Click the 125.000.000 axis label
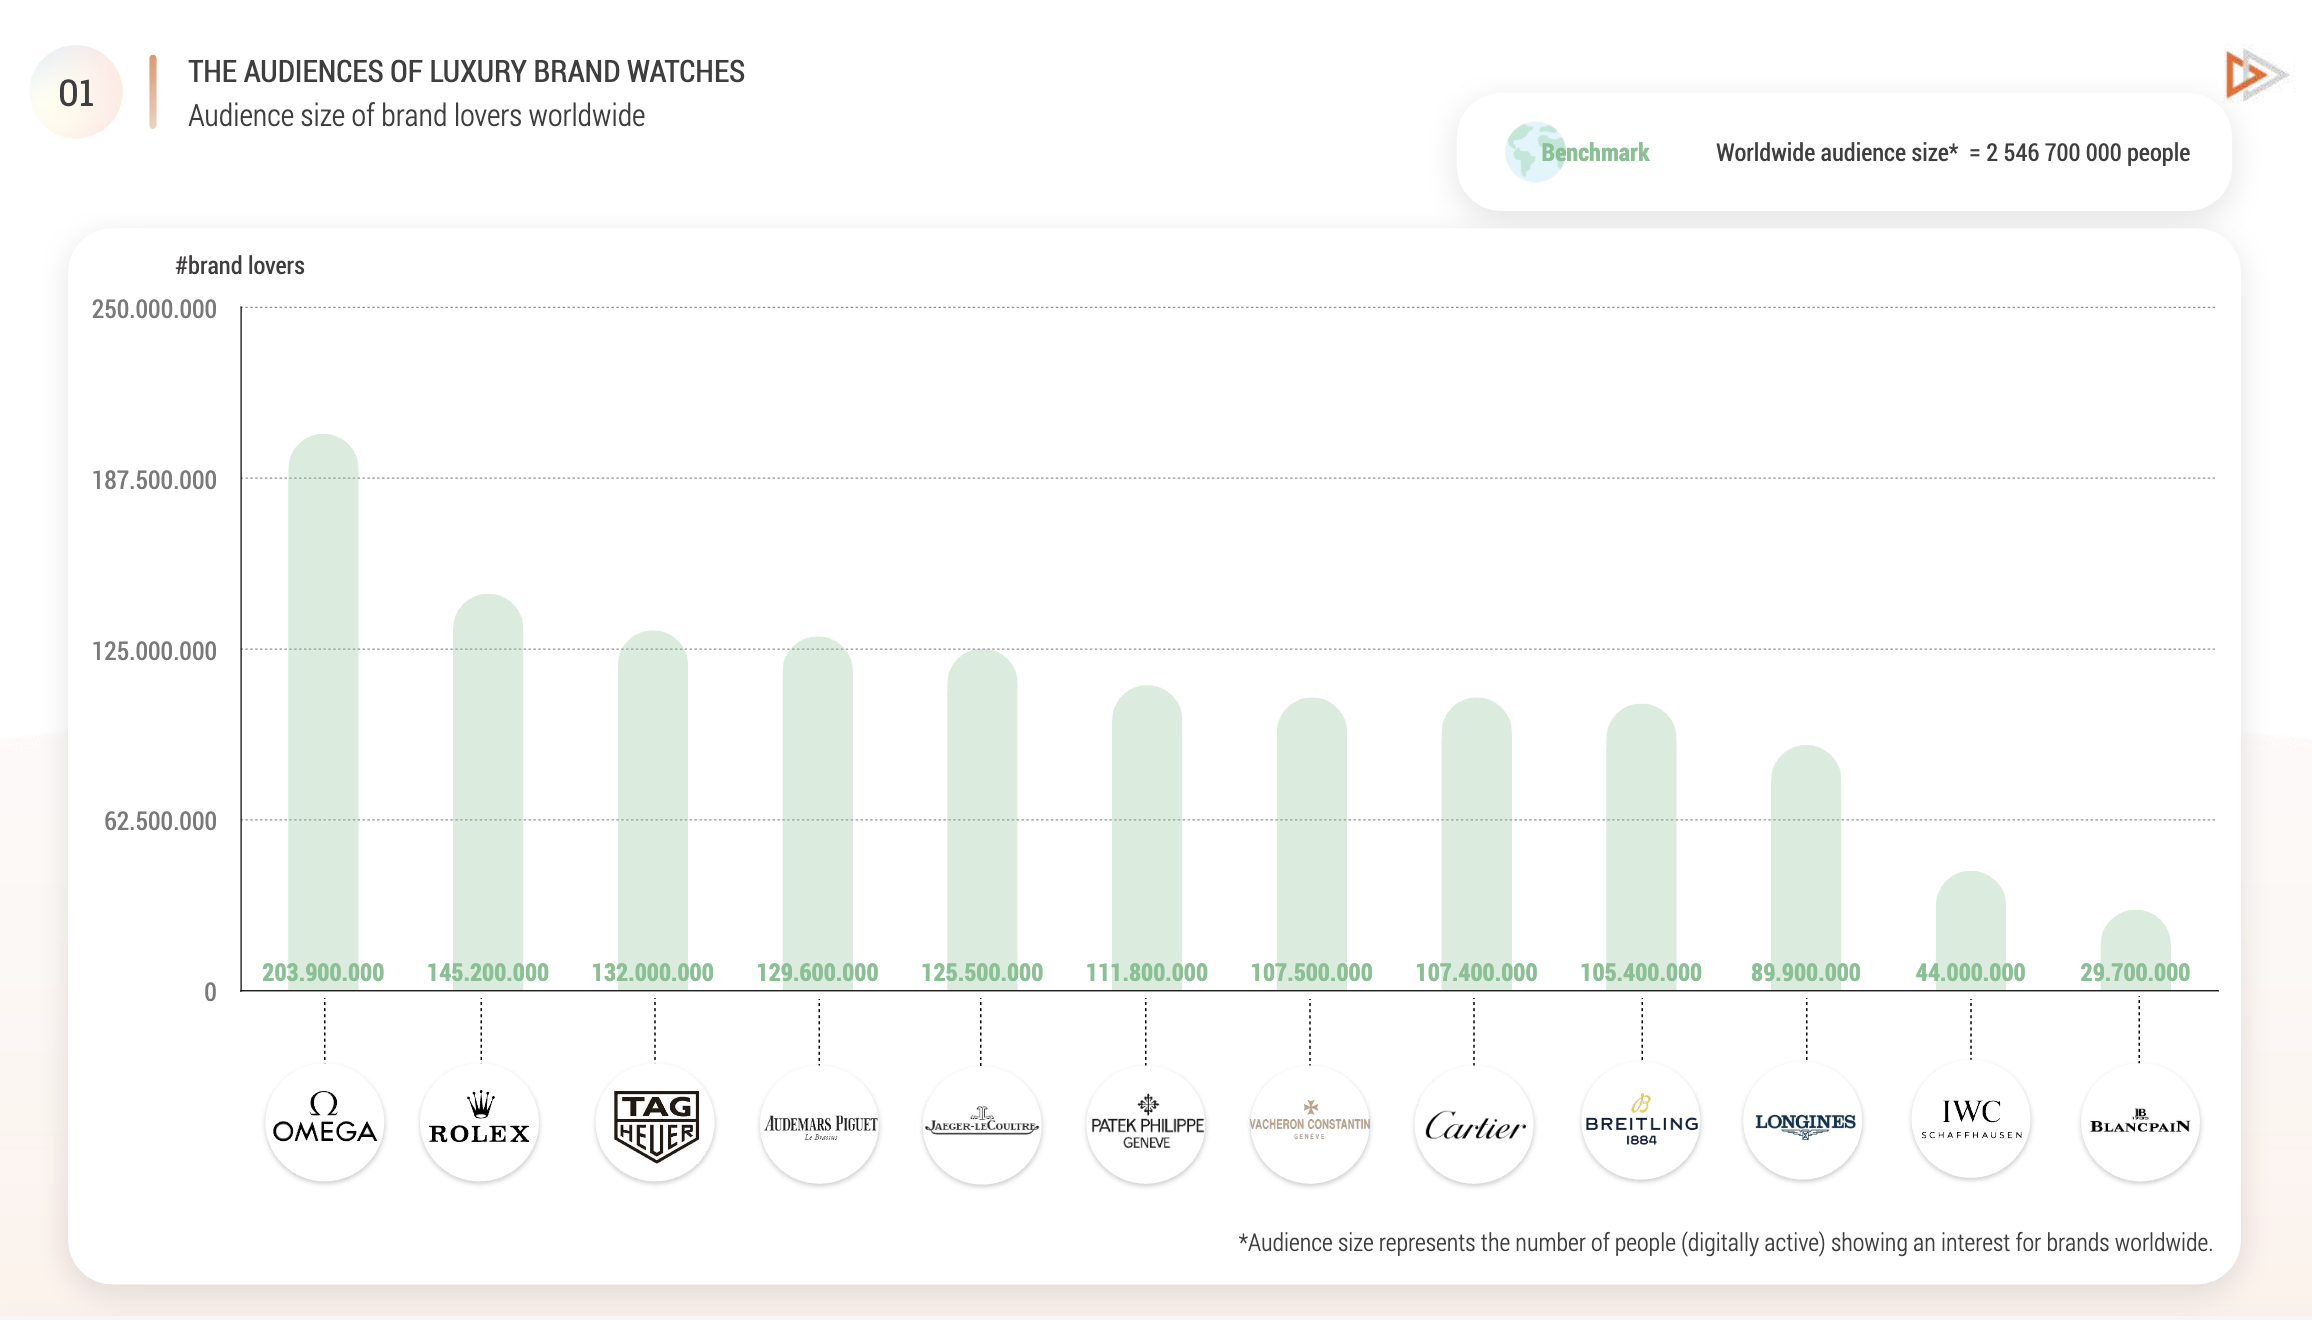The width and height of the screenshot is (2312, 1320). (x=154, y=651)
